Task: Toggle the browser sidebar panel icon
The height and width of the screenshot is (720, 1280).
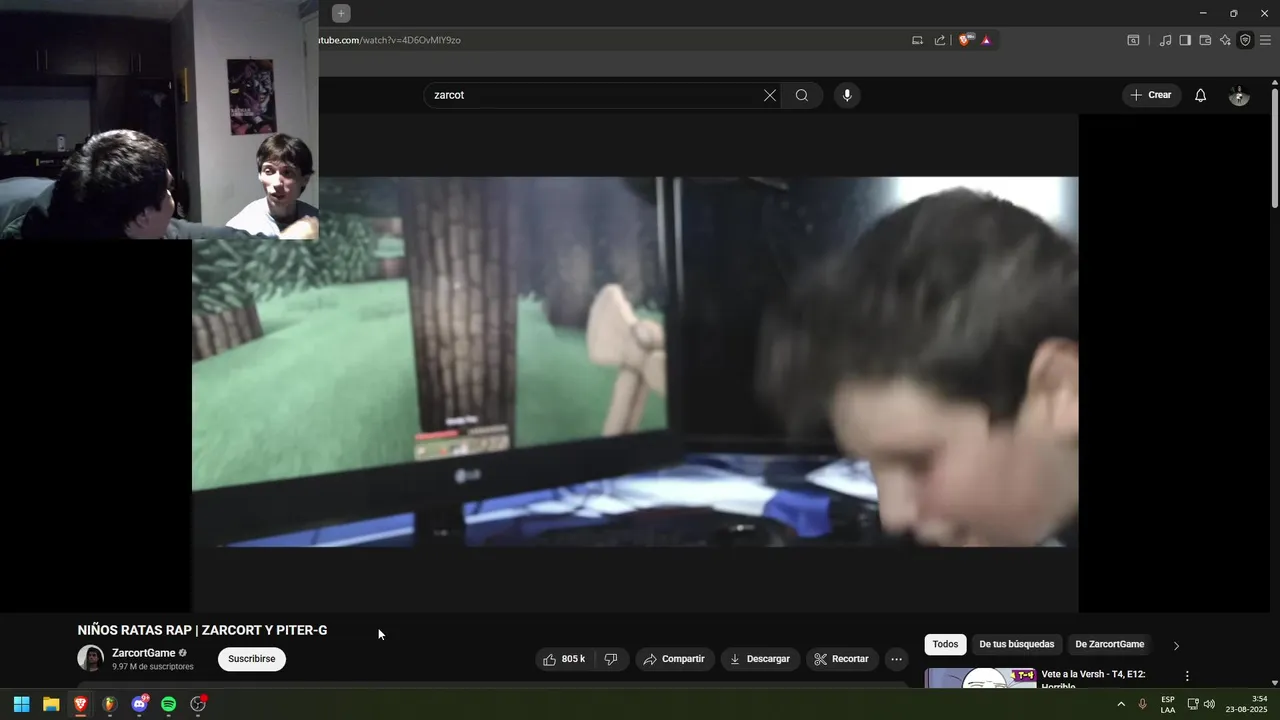Action: (1185, 40)
